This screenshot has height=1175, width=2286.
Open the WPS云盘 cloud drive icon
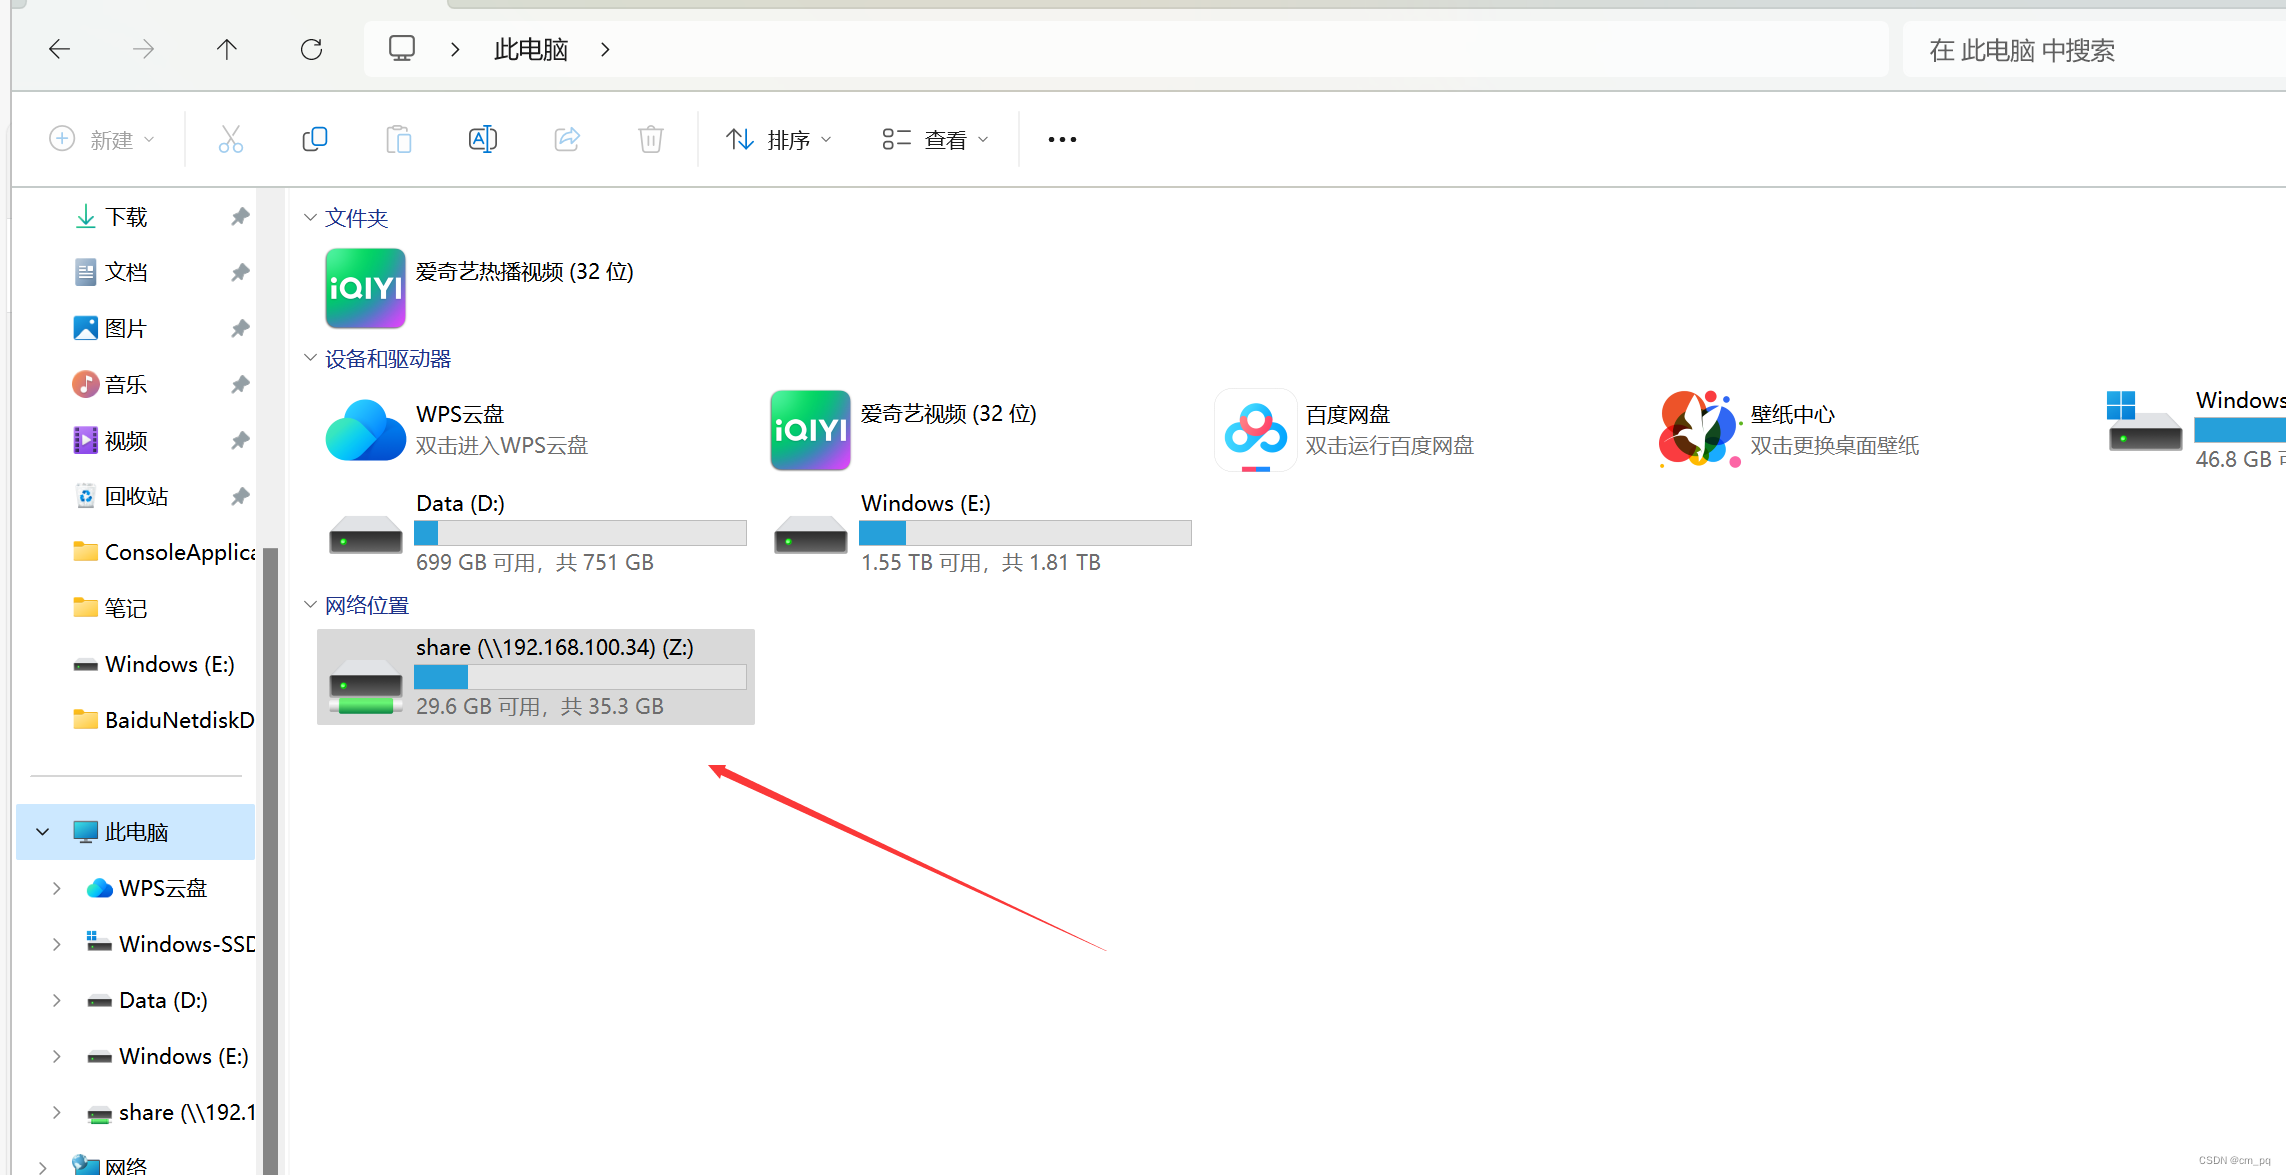(x=365, y=430)
